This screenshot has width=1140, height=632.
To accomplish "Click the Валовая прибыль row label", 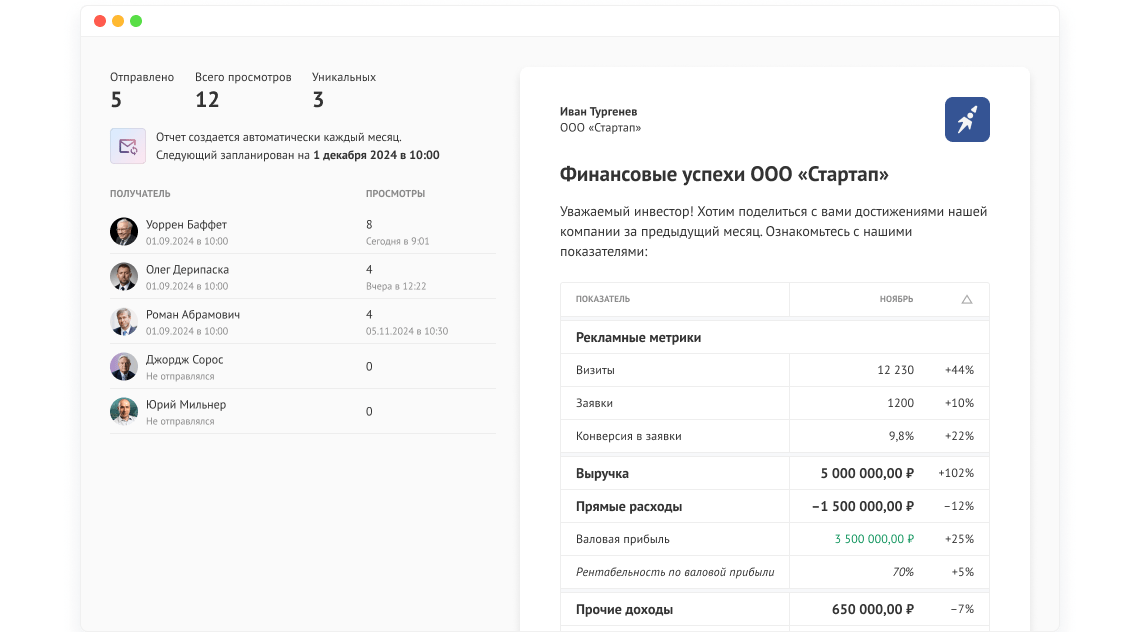I will 623,540.
